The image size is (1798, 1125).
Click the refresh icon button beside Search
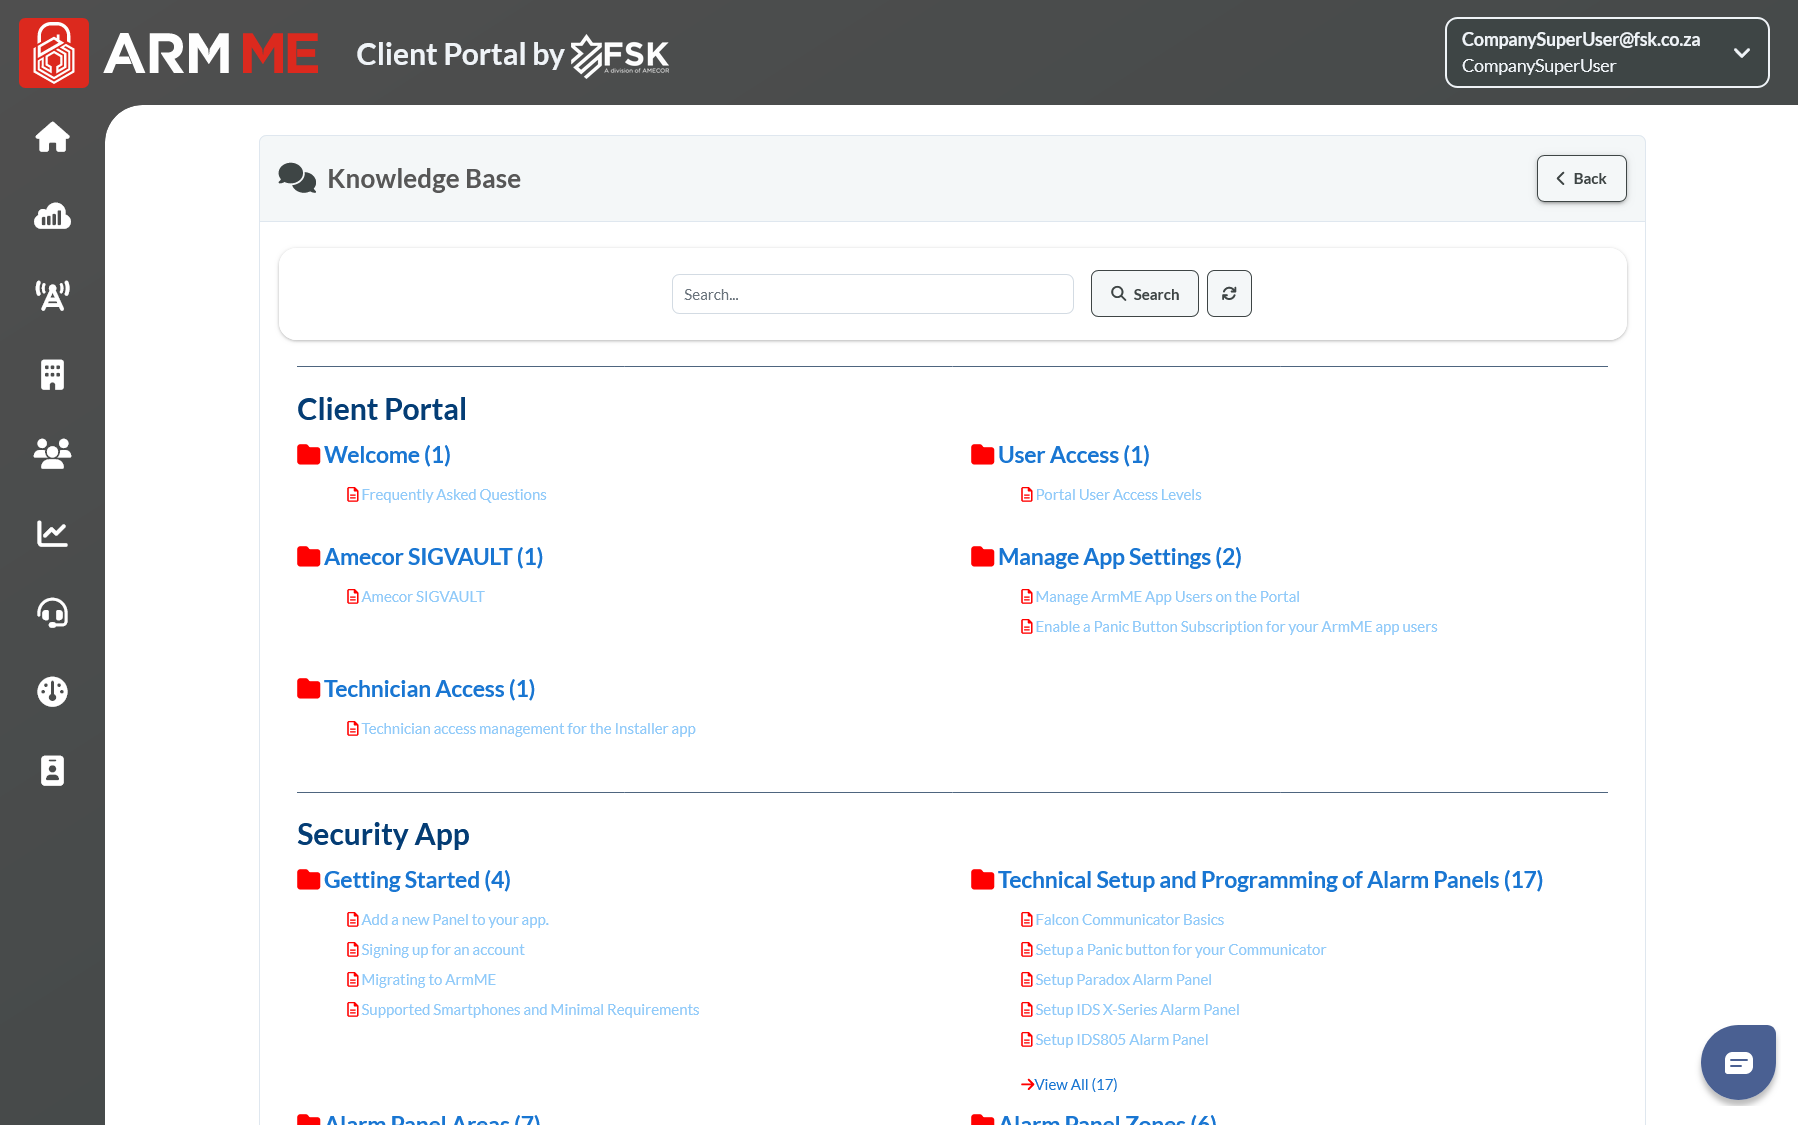point(1229,294)
